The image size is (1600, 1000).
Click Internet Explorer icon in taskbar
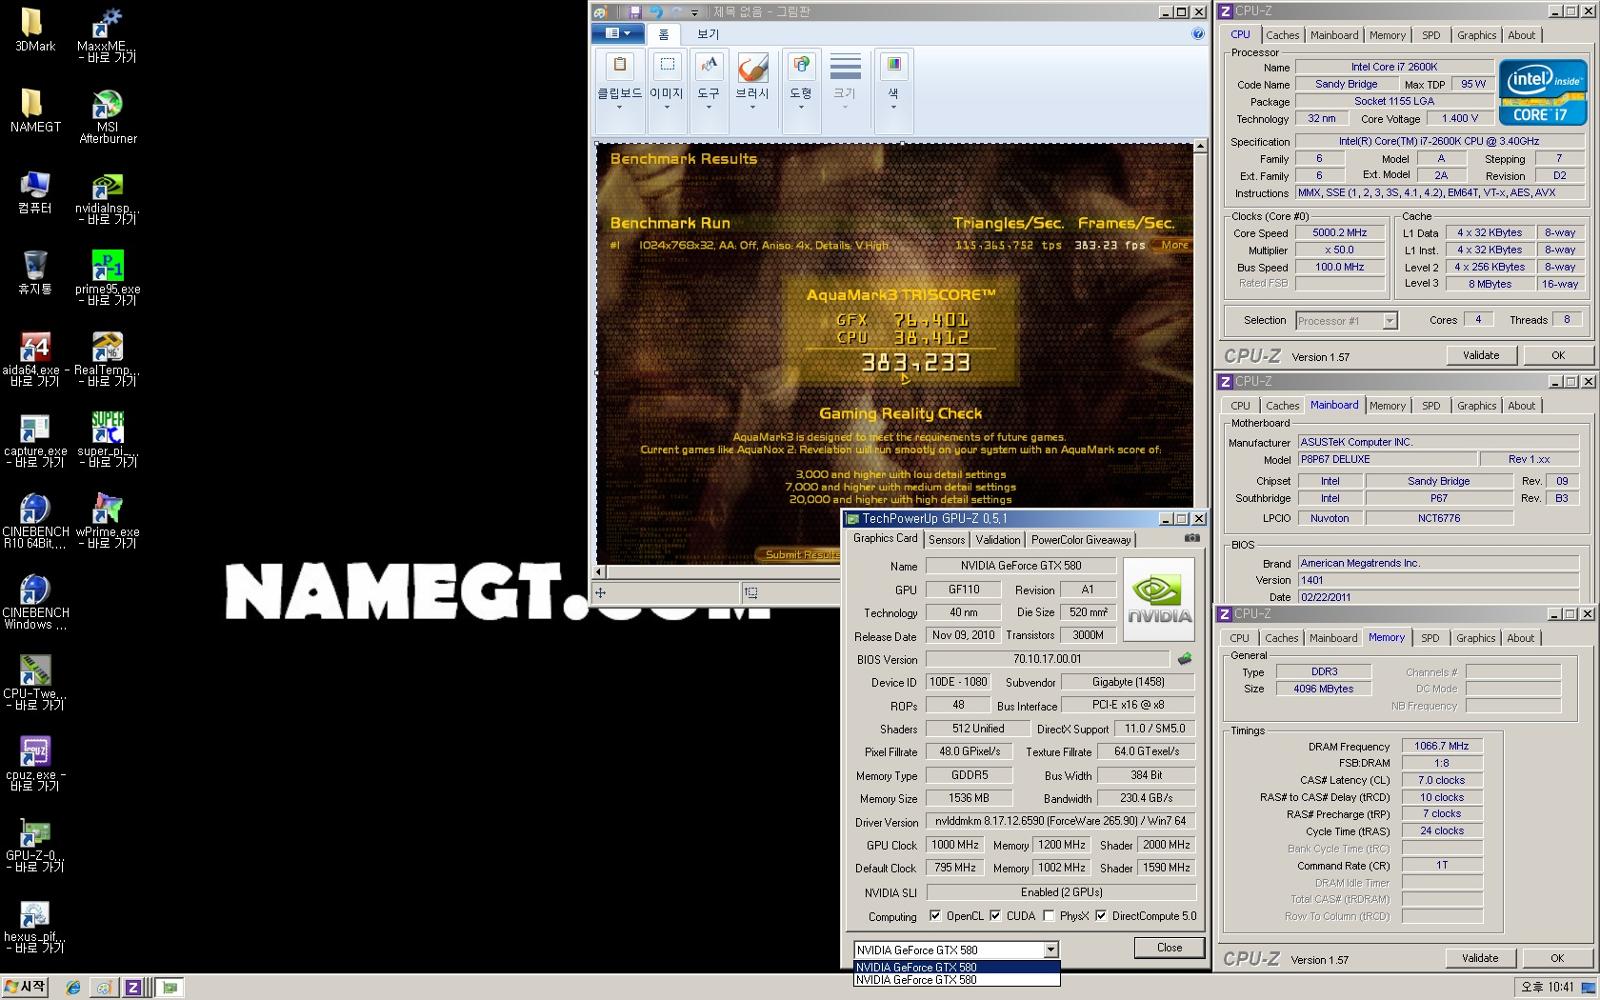pyautogui.click(x=73, y=987)
